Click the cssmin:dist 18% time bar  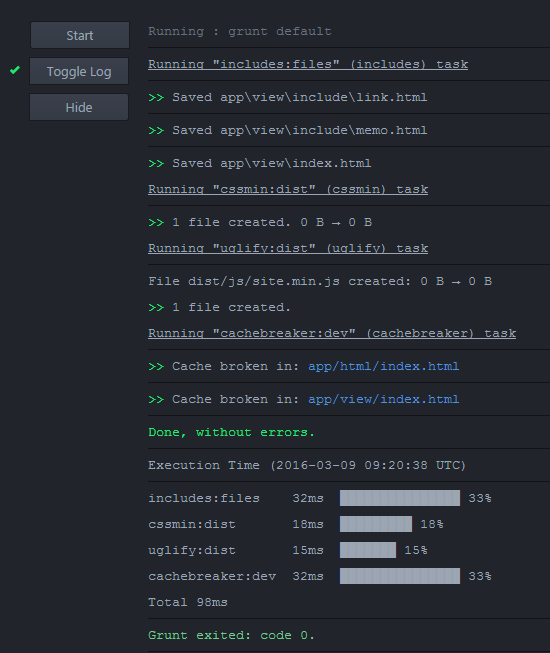376,524
